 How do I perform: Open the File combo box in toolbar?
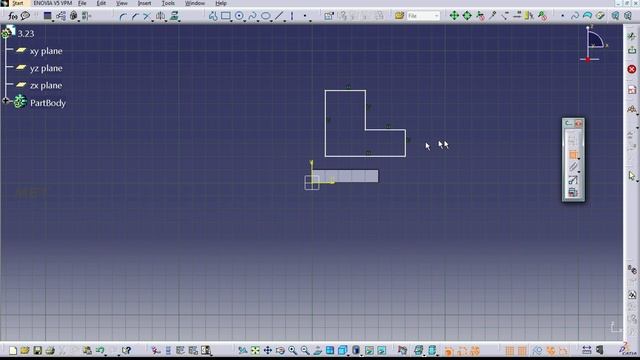[423, 16]
